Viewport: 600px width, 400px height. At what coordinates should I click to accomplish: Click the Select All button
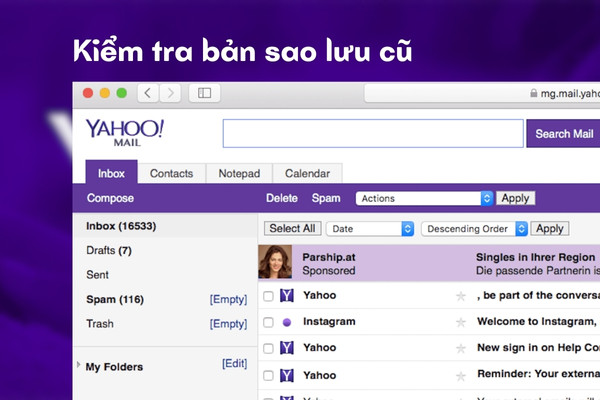(292, 229)
